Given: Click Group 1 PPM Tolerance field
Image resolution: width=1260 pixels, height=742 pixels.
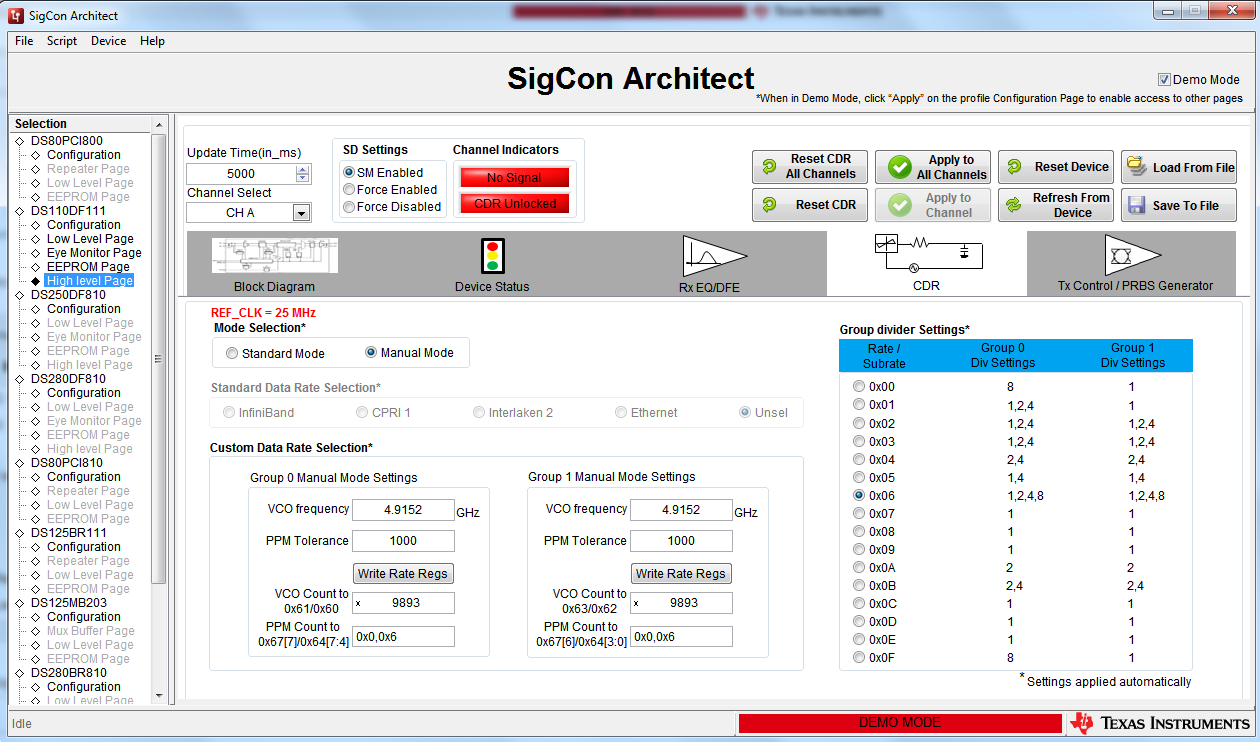Looking at the screenshot, I should point(681,541).
